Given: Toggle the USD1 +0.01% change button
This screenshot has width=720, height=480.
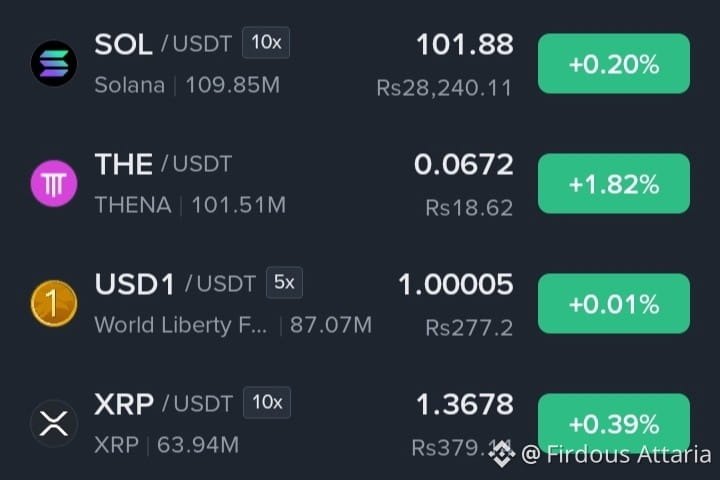Looking at the screenshot, I should click(x=613, y=303).
